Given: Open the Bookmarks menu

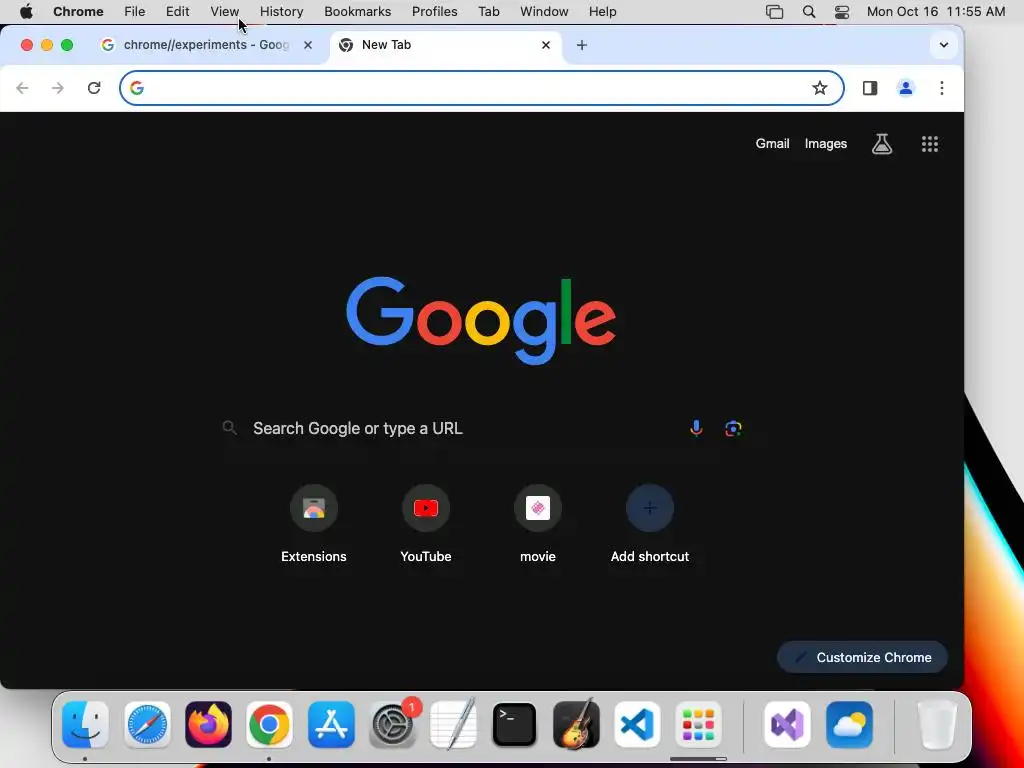Looking at the screenshot, I should (357, 12).
